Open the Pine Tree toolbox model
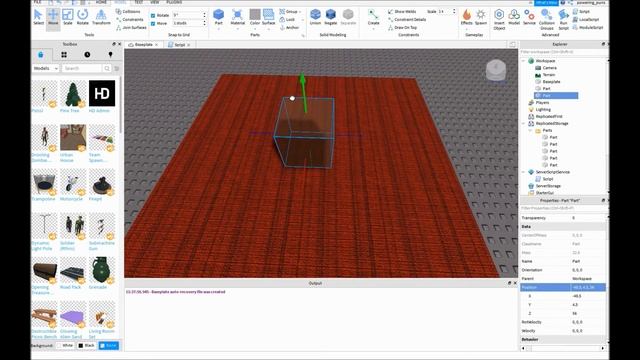 73,96
